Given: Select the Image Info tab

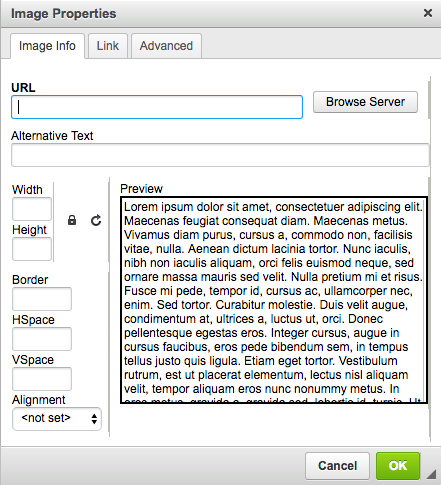Looking at the screenshot, I should point(47,46).
